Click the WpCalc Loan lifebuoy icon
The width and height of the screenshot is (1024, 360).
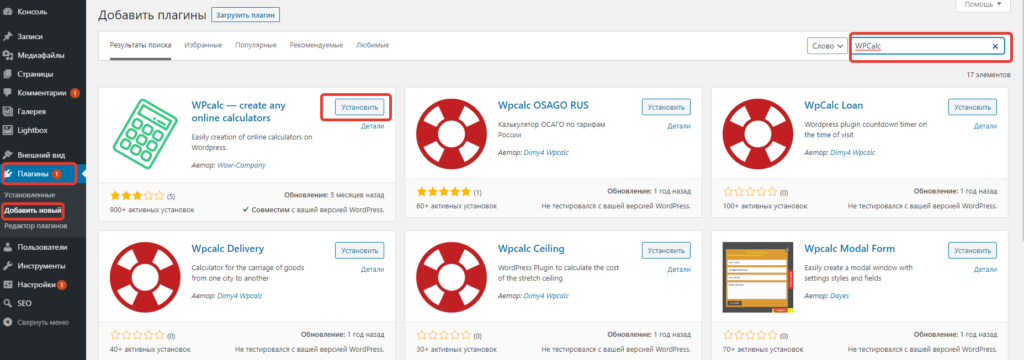tap(758, 135)
